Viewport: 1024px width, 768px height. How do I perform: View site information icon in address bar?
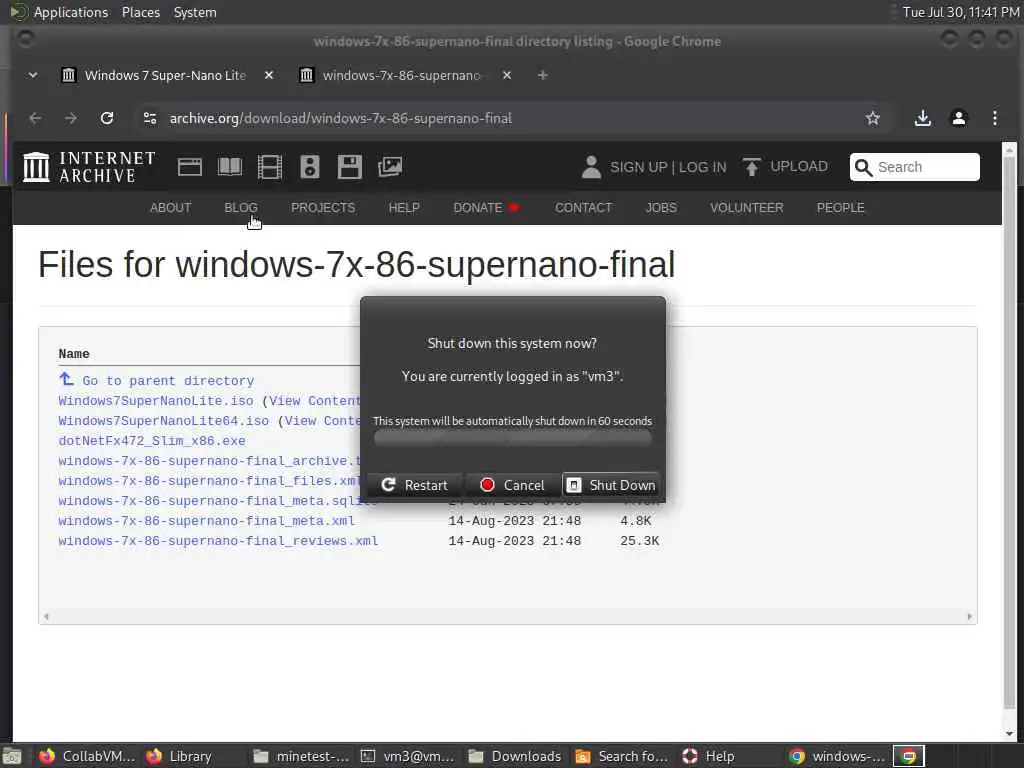click(x=150, y=118)
